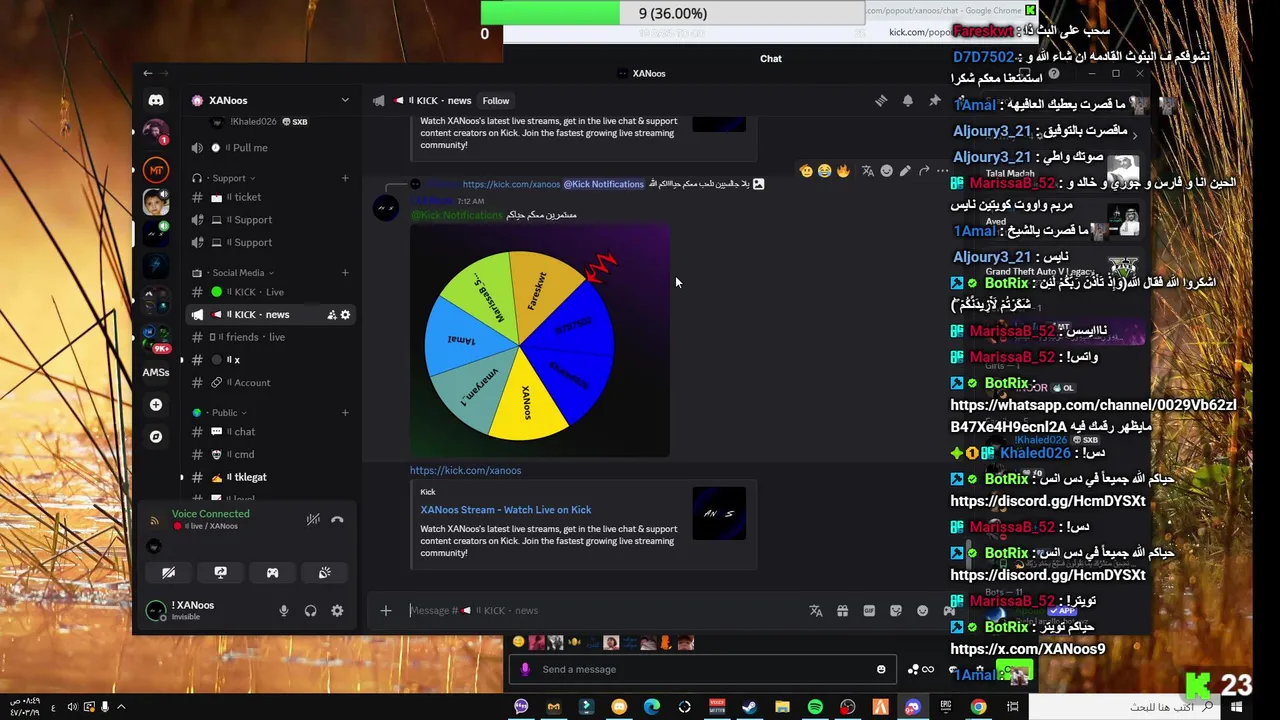Open sticker picker in message bar
1280x720 pixels.
pyautogui.click(x=896, y=611)
